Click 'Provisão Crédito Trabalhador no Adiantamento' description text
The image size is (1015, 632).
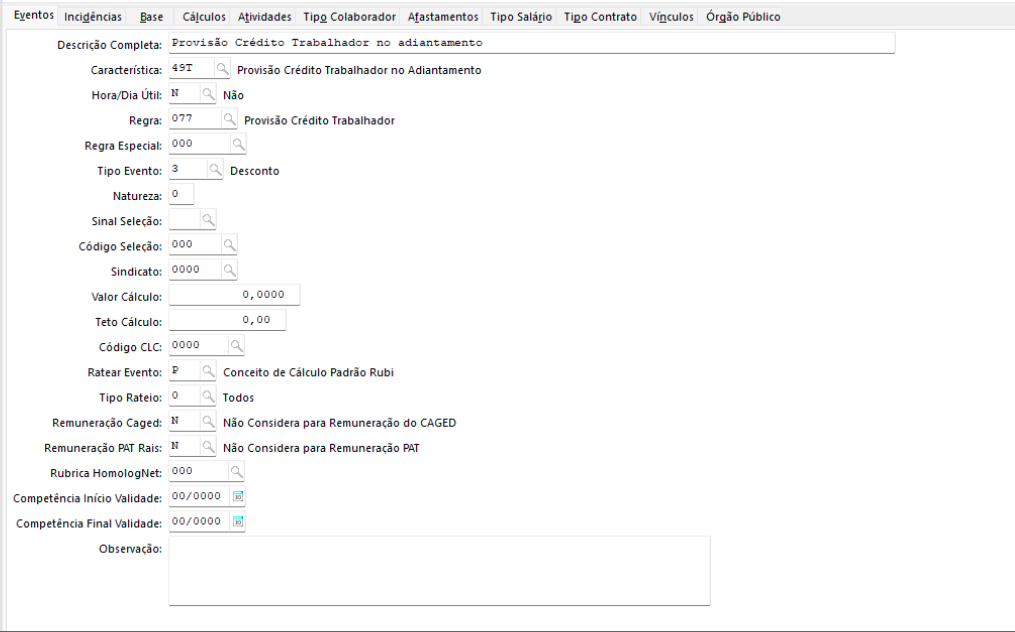[x=359, y=70]
